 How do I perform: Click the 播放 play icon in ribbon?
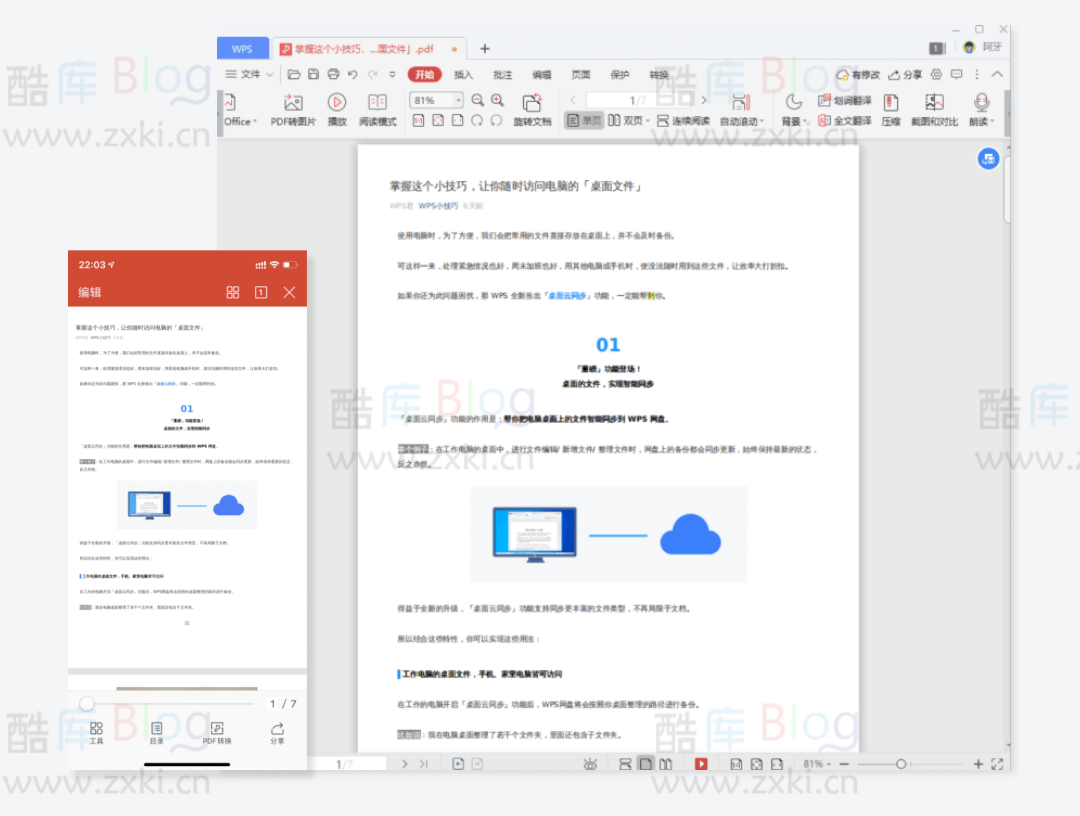coord(337,102)
